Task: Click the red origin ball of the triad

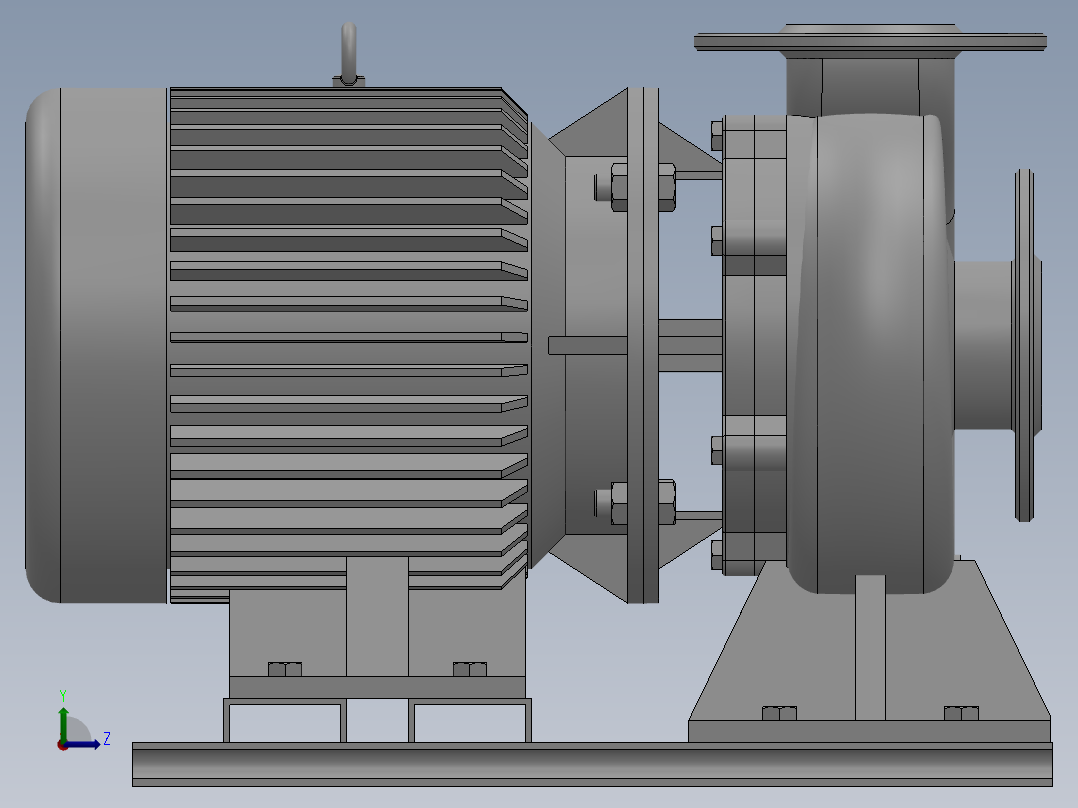Action: 62,745
